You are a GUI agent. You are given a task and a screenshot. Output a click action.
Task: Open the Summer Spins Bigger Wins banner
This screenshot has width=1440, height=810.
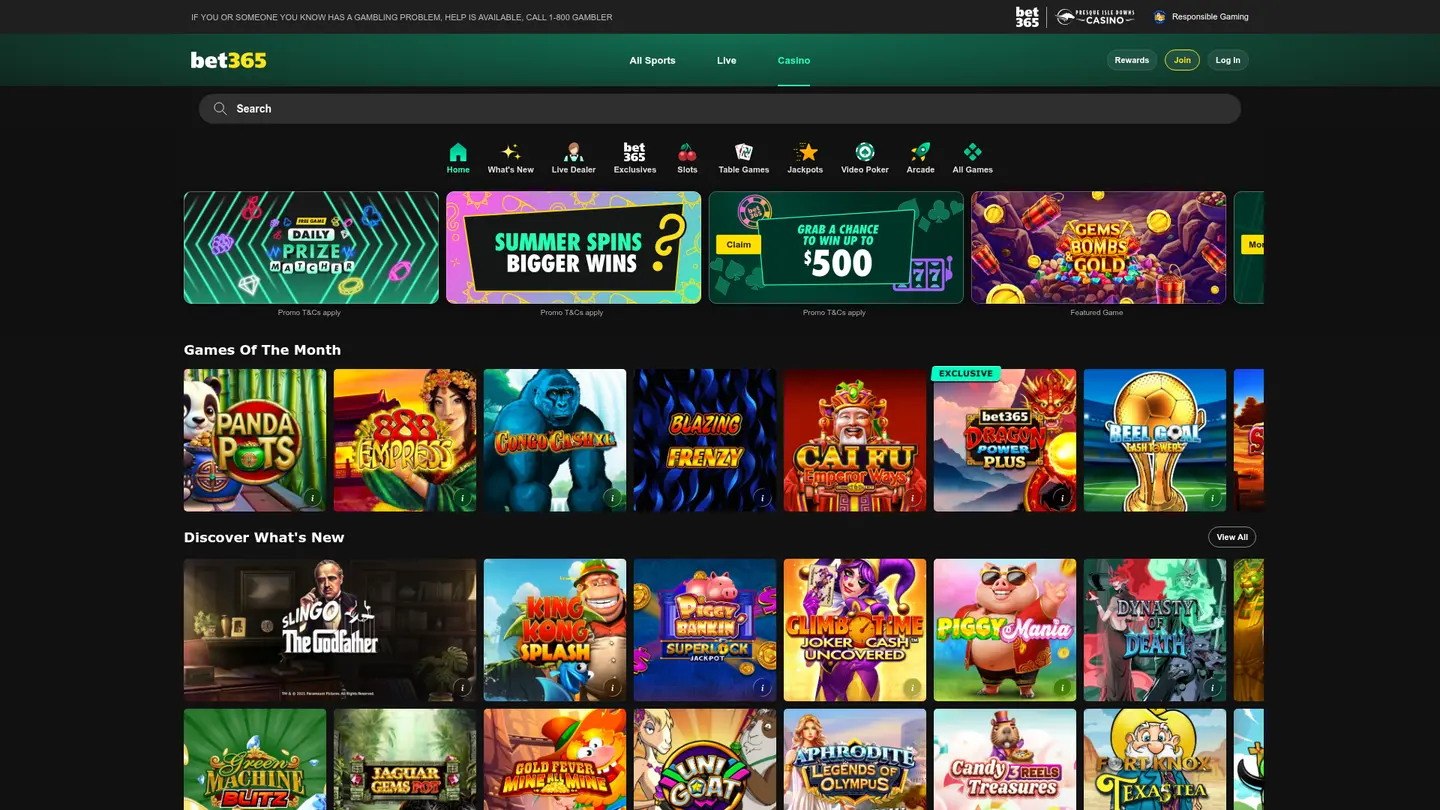tap(573, 247)
